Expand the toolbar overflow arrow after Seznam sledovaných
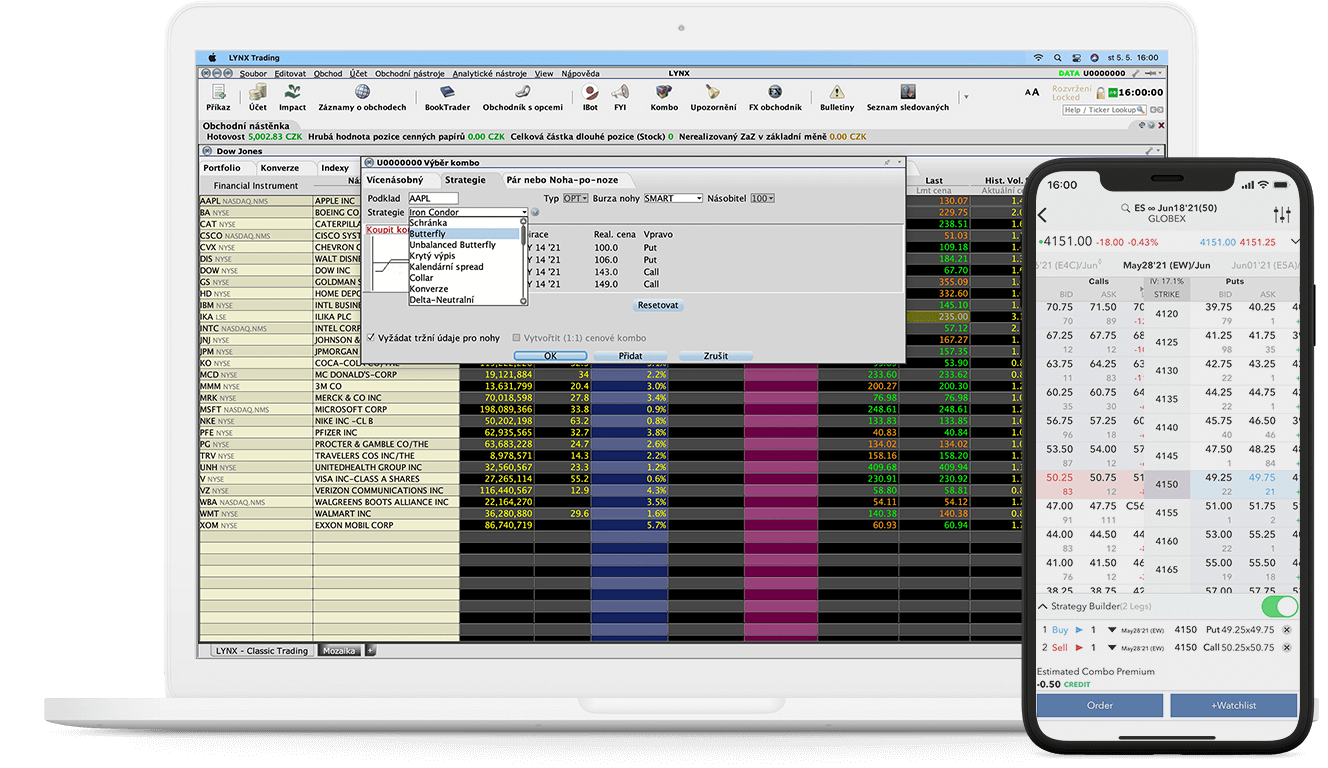This screenshot has height=768, width=1328. pos(965,97)
